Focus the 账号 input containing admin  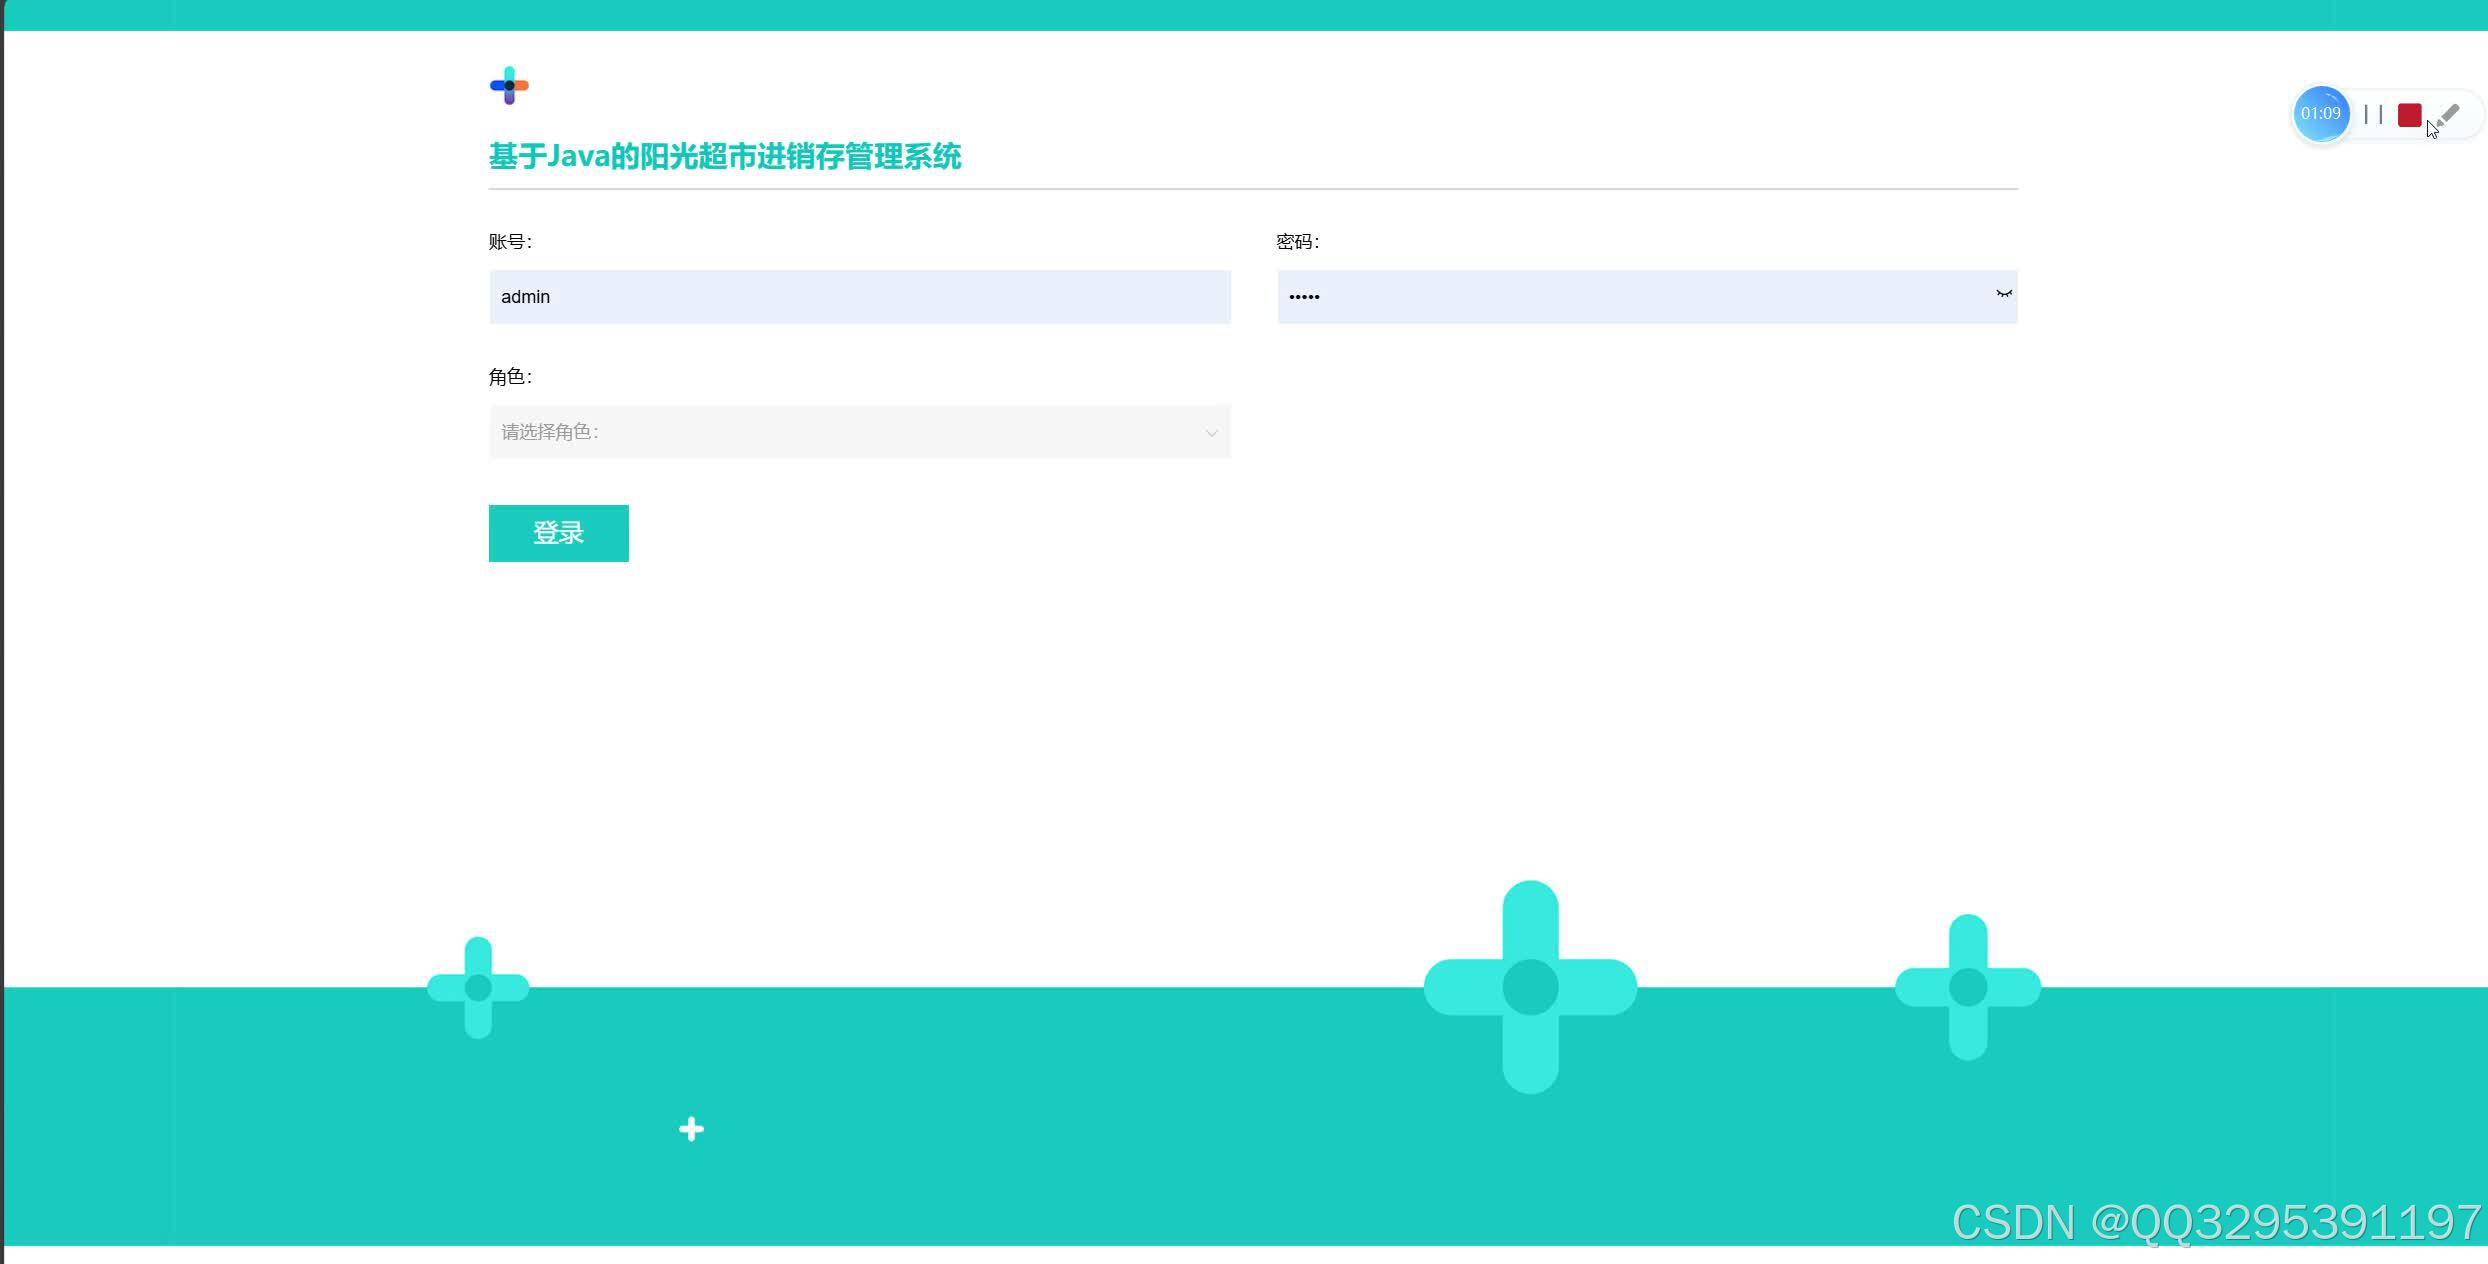point(859,297)
